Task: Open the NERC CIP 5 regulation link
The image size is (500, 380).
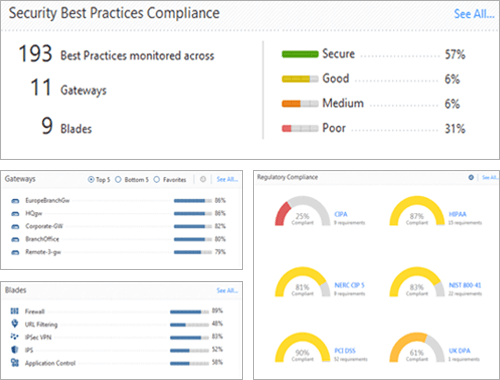Action: [349, 285]
